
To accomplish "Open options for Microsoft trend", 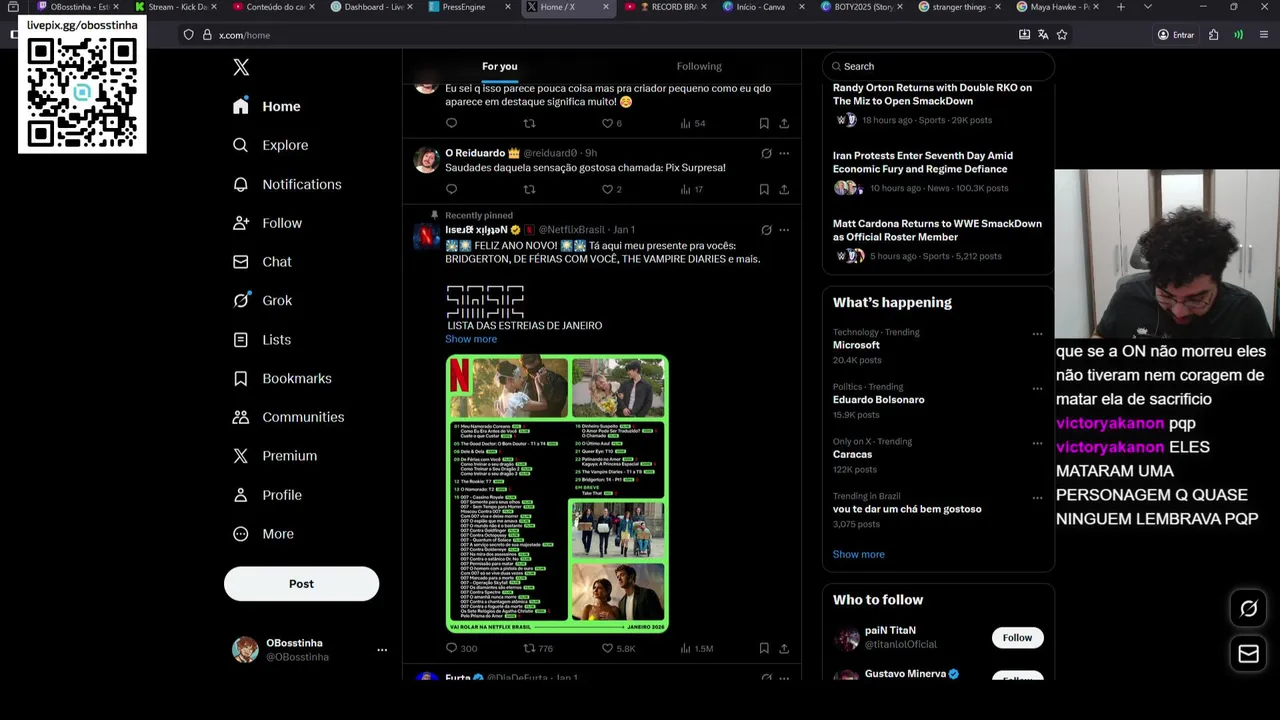I will click(x=1037, y=334).
